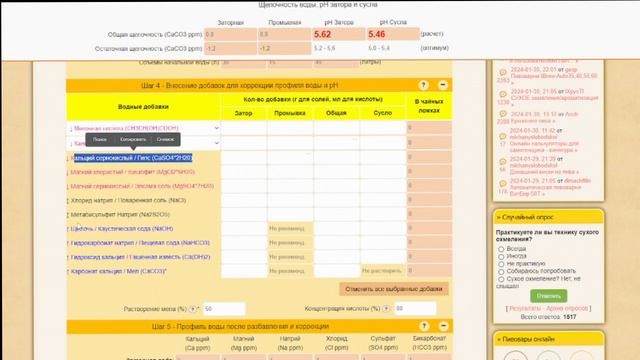Open help icon beside Концентрация кислоты (%)
Image resolution: width=640 pixels, height=360 pixels.
pos(386,309)
